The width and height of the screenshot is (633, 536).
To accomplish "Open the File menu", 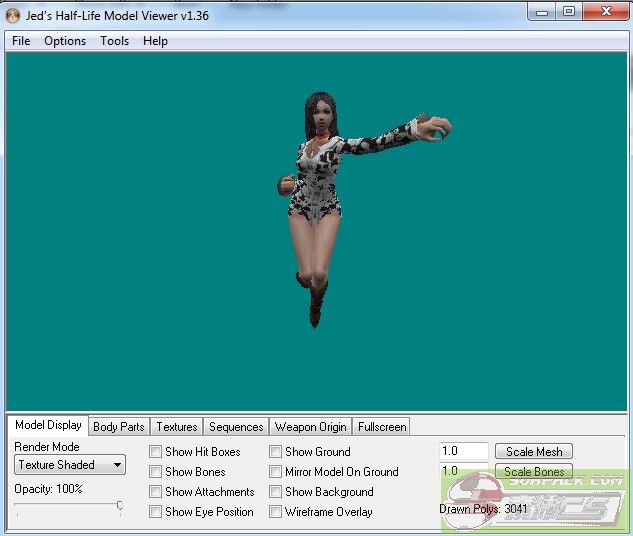I will 21,41.
